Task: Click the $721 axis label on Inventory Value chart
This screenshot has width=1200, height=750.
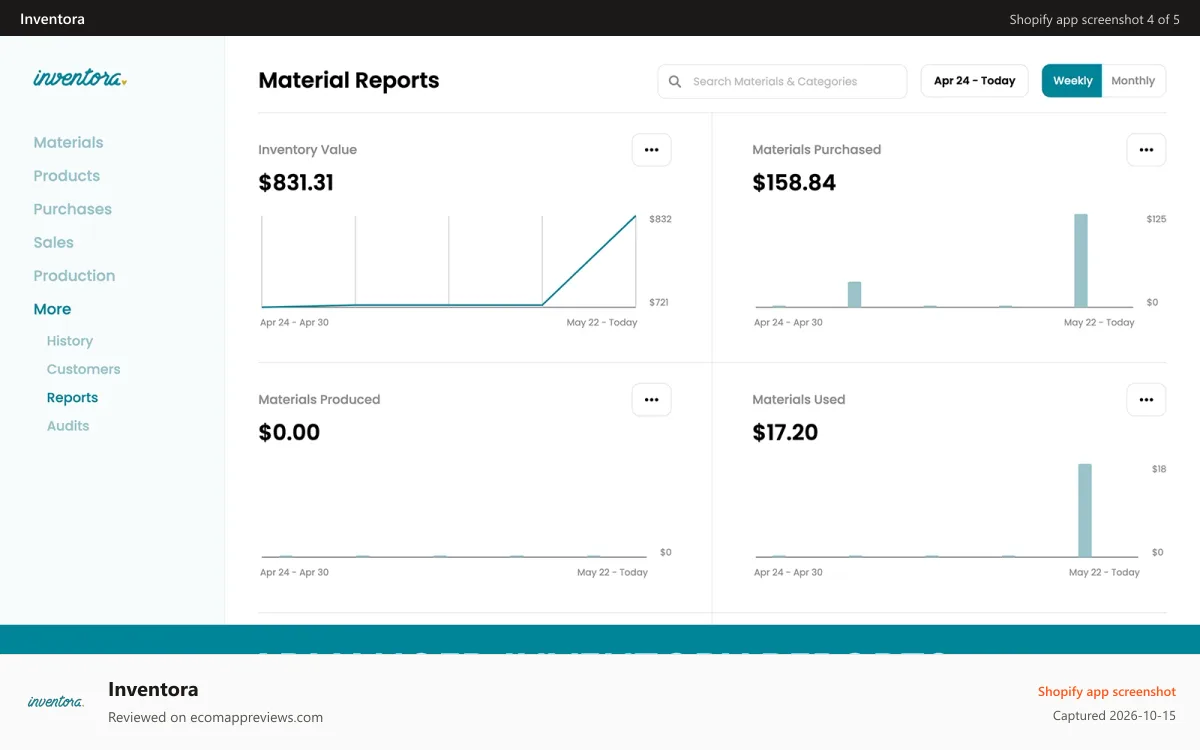Action: click(x=659, y=302)
